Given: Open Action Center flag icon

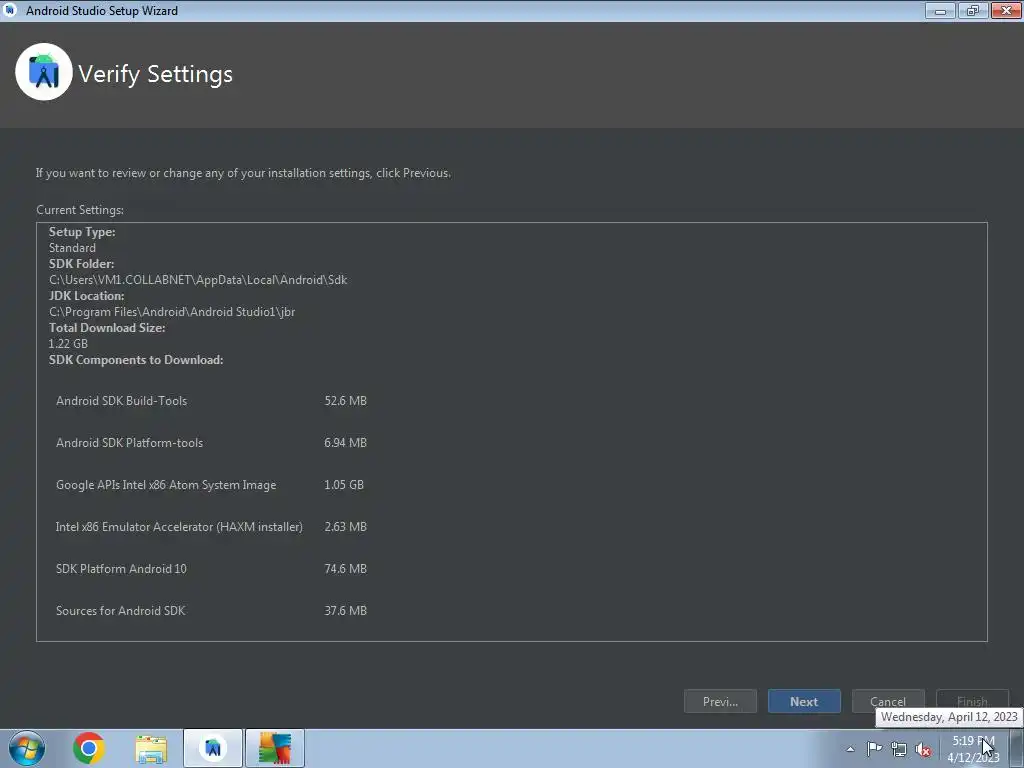Looking at the screenshot, I should click(x=874, y=749).
